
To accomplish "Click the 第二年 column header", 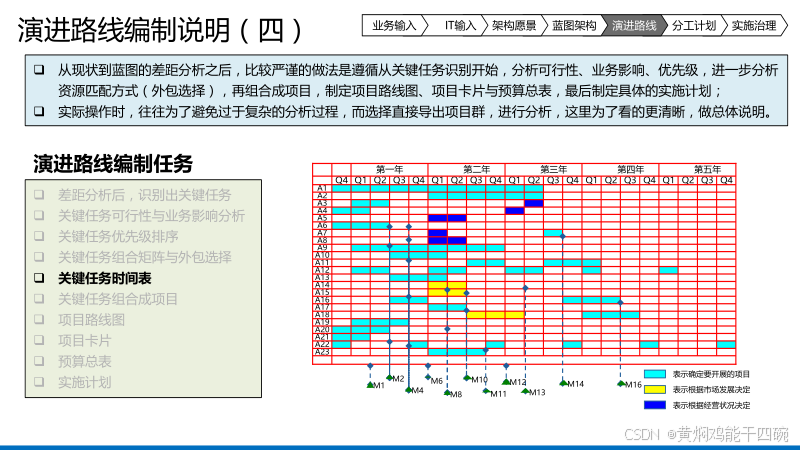I will click(476, 169).
